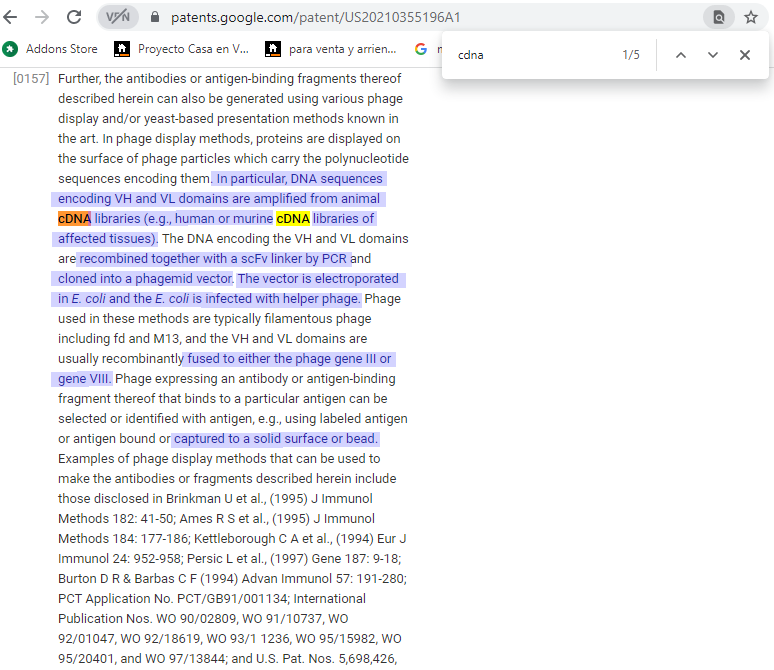Open the Addons Store bookmark
774x670 pixels.
(52, 48)
